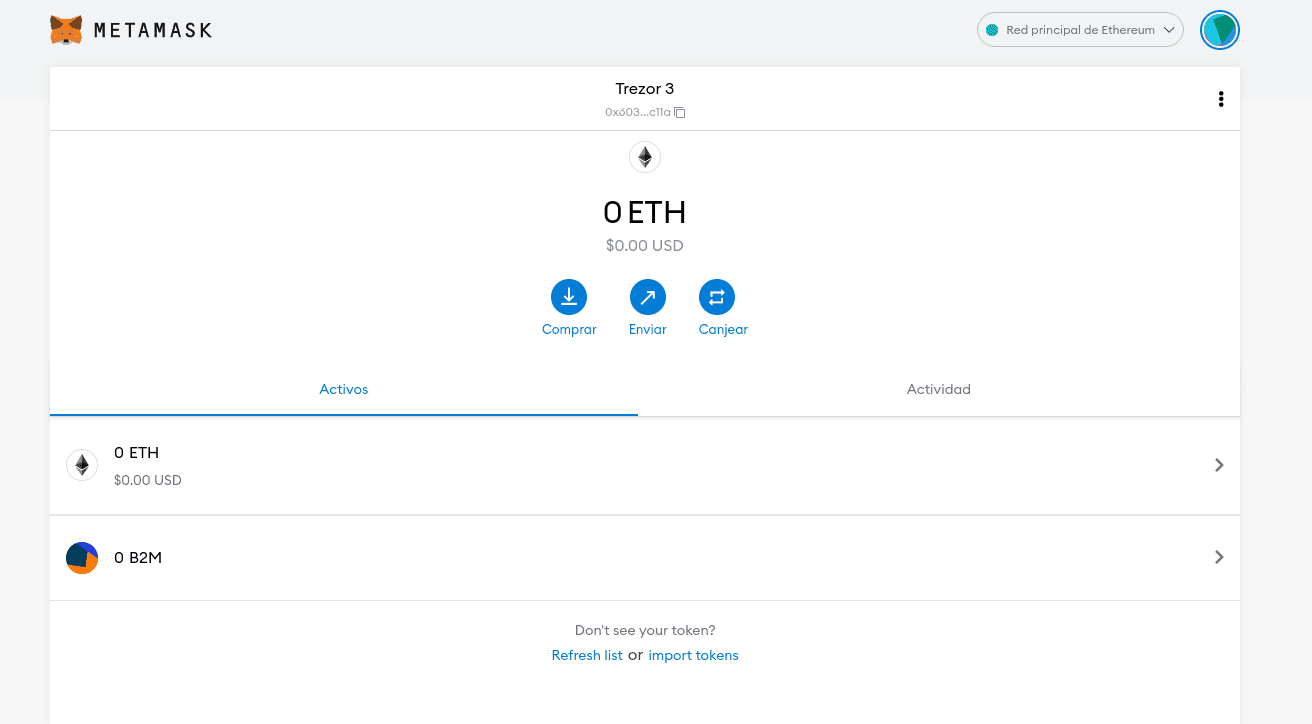The width and height of the screenshot is (1312, 724).
Task: Switch to the Actividad tab
Action: coord(939,389)
